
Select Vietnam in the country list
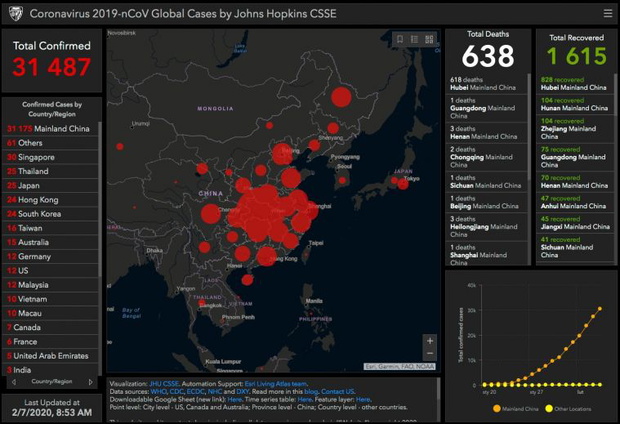click(50, 299)
